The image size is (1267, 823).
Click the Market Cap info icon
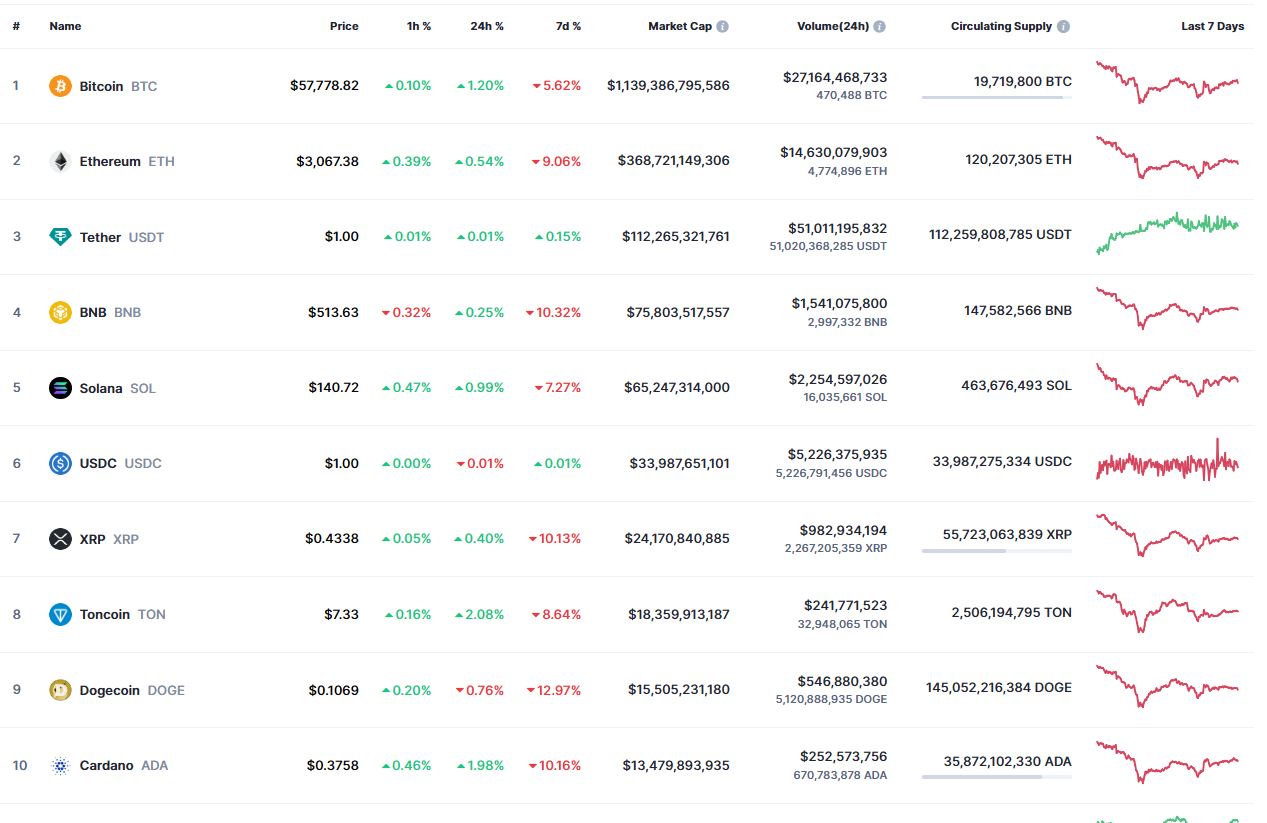723,27
